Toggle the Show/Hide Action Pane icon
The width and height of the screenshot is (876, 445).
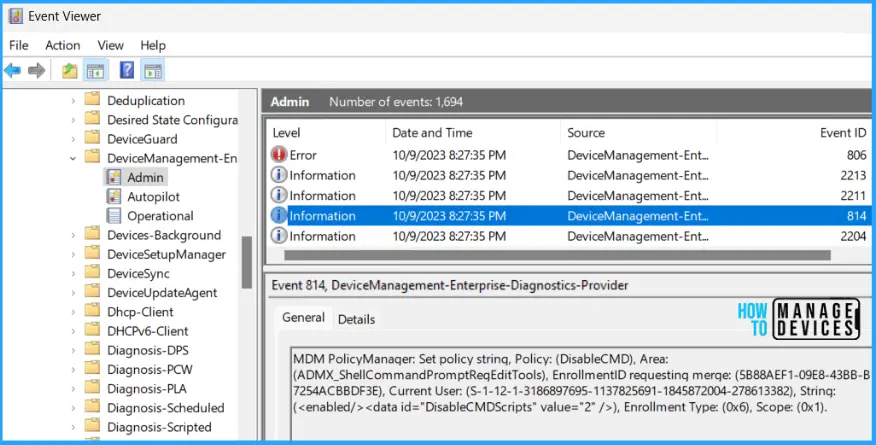coord(153,70)
